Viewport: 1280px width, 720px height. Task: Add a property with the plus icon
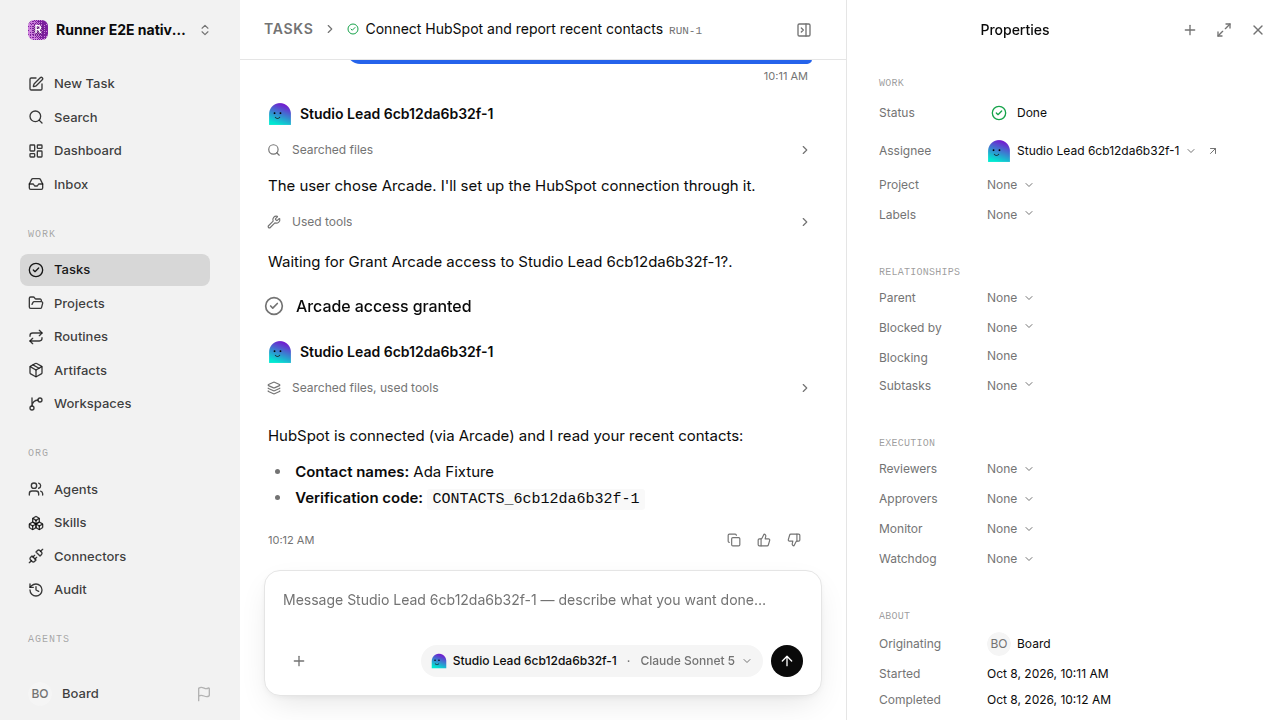click(1190, 30)
